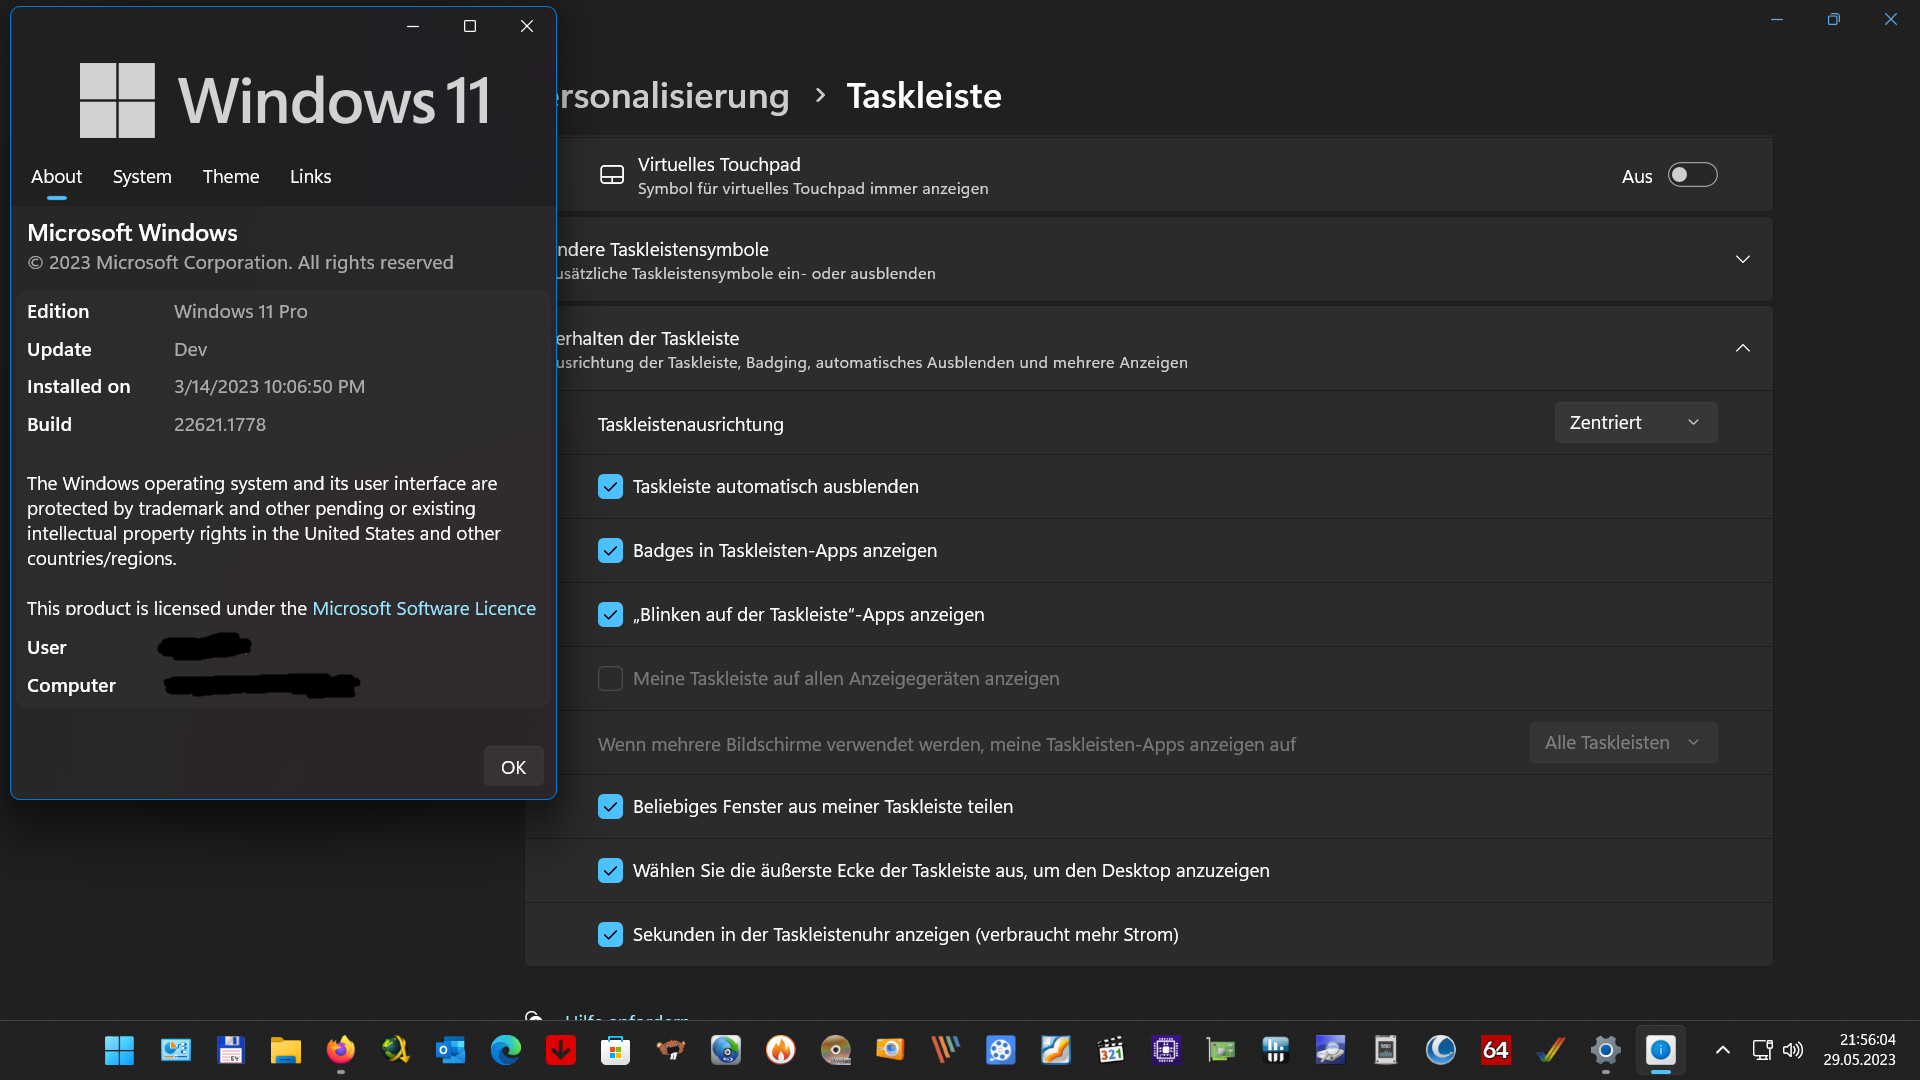Viewport: 1920px width, 1080px height.
Task: Click the red AIDA64 taskbar icon
Action: tap(1496, 1050)
